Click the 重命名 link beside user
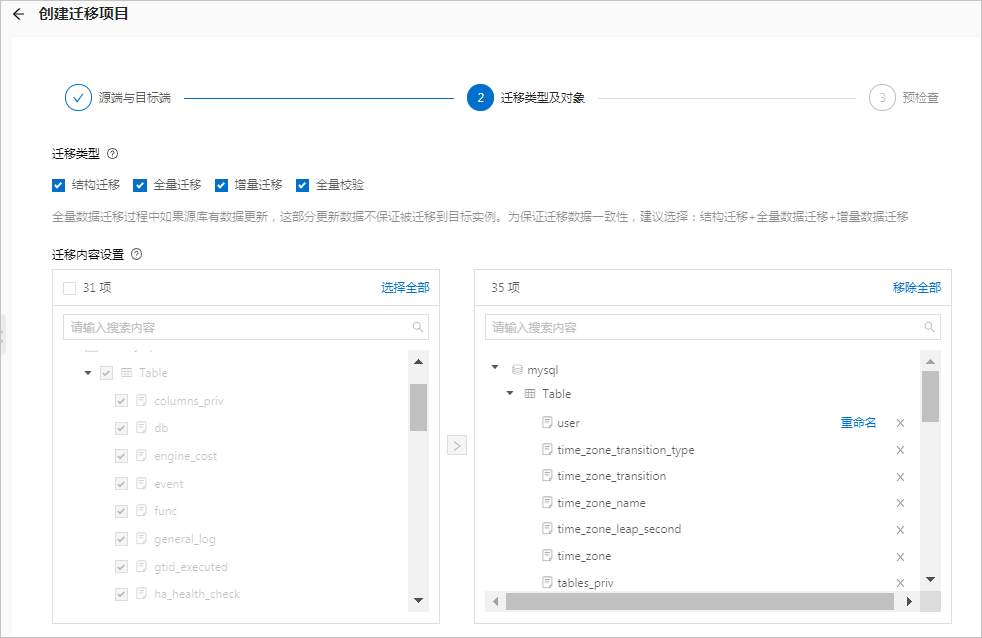This screenshot has height=638, width=982. (858, 422)
